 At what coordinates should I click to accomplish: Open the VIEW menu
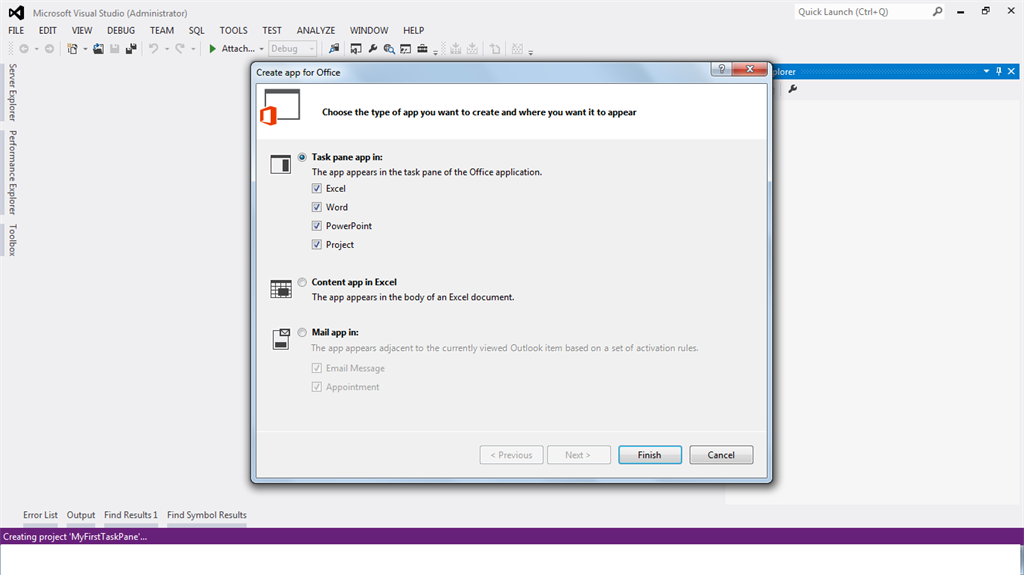point(82,31)
